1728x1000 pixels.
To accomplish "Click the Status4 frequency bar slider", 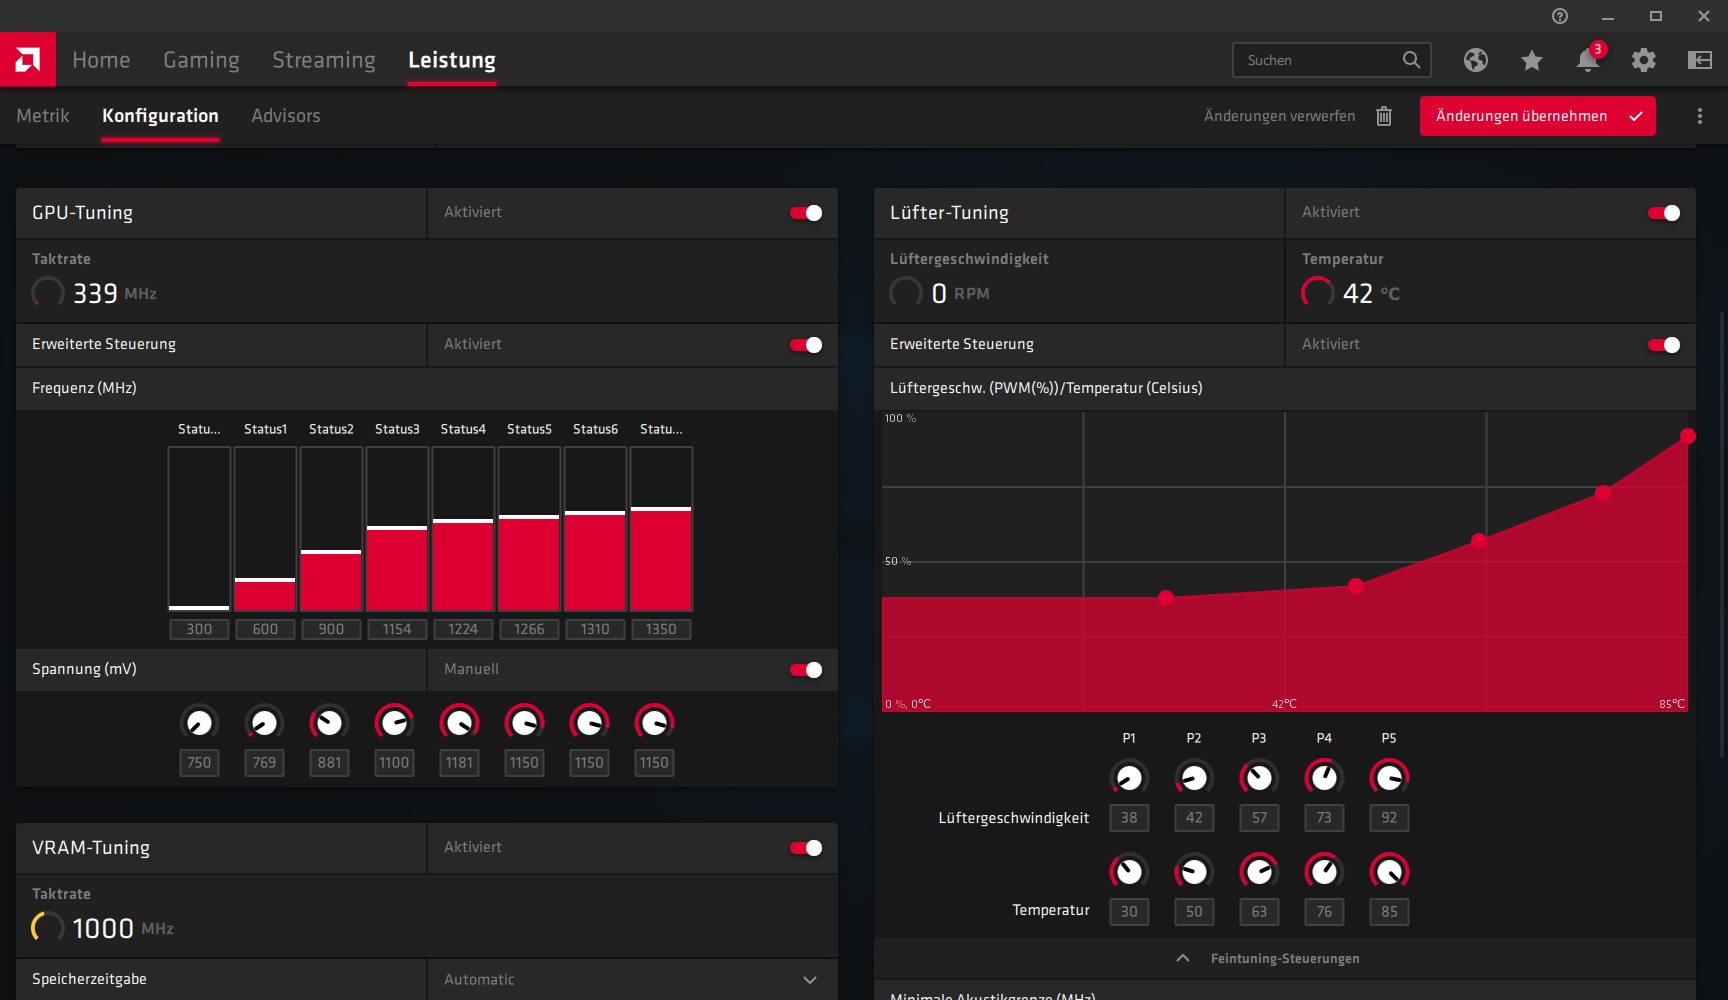I will point(463,529).
